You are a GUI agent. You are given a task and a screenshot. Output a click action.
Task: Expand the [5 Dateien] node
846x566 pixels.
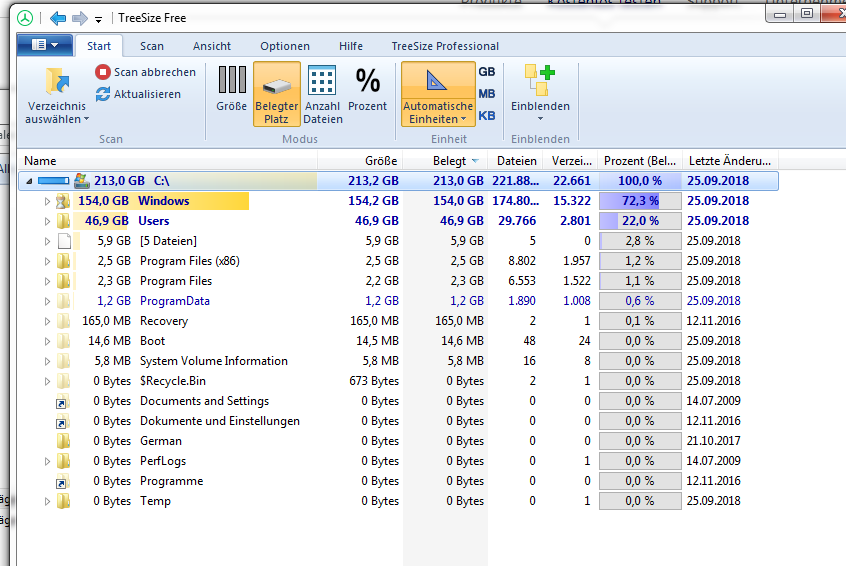coord(47,241)
